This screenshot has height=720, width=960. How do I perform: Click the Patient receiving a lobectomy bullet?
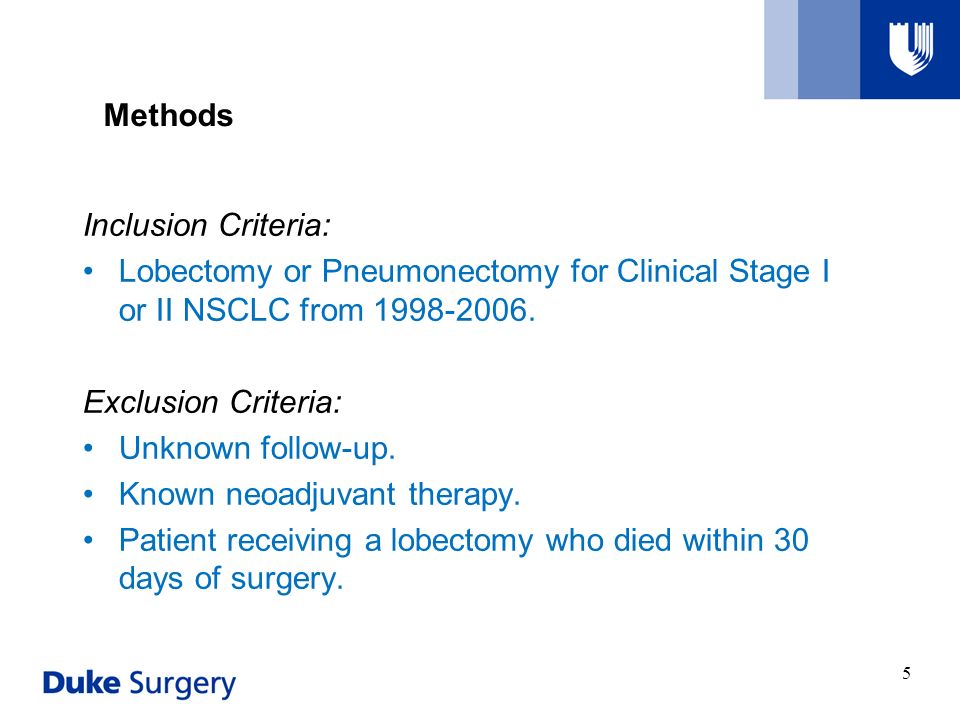[463, 559]
